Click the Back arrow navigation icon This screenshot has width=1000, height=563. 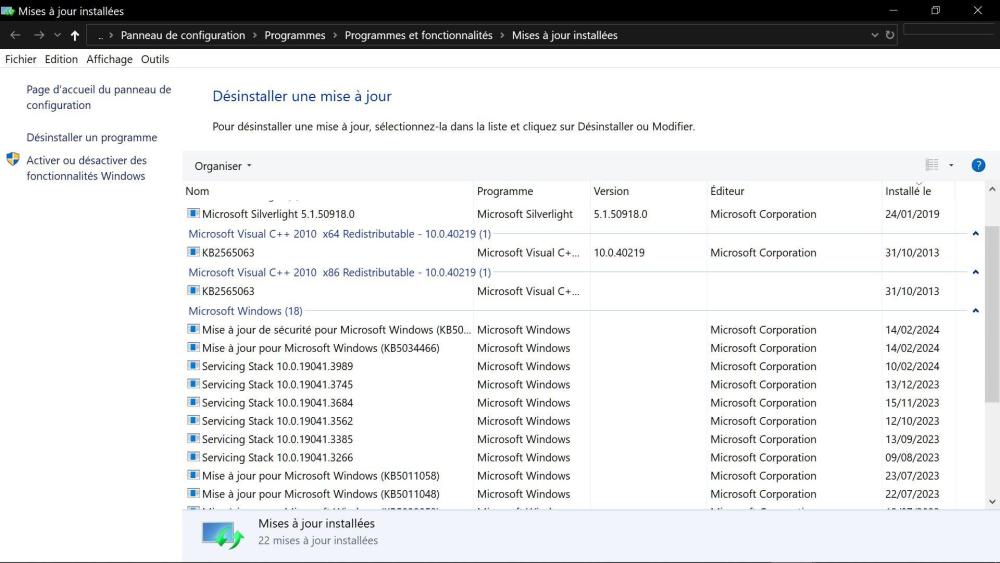click(x=15, y=35)
